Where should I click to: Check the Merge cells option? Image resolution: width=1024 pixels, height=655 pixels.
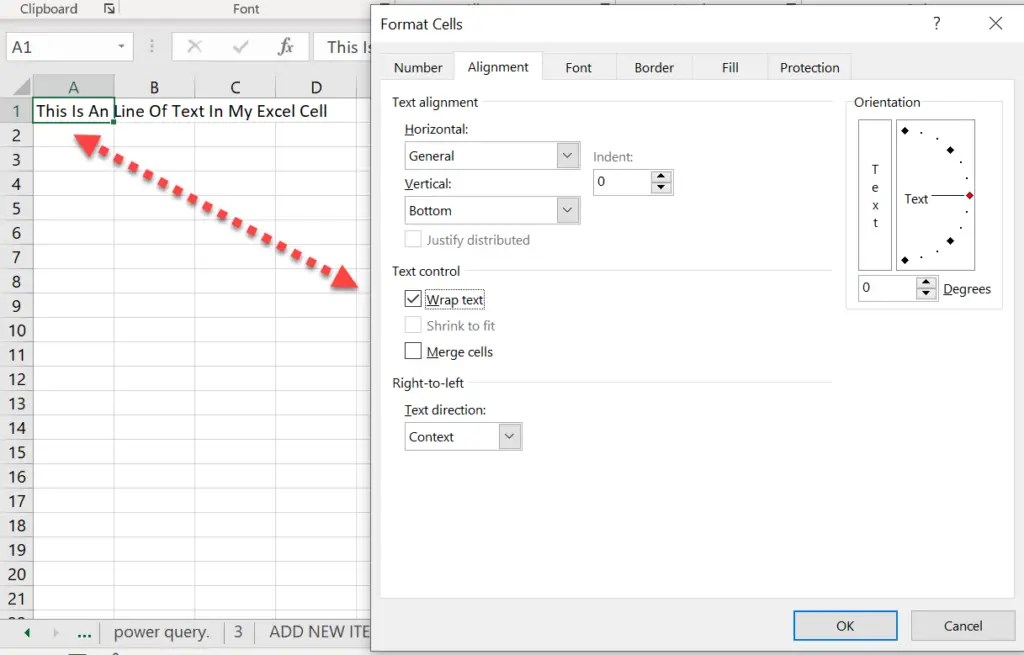coord(413,351)
